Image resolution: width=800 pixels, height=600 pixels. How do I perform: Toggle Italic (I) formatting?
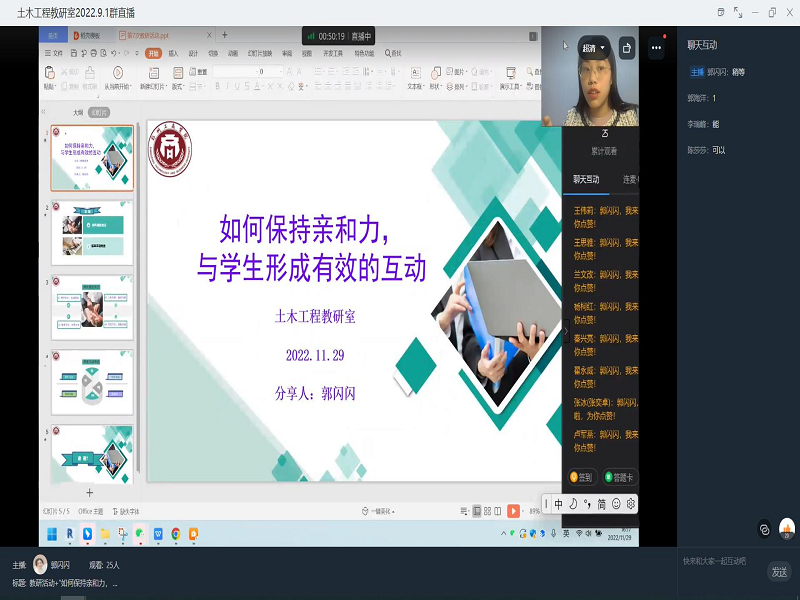pyautogui.click(x=228, y=86)
